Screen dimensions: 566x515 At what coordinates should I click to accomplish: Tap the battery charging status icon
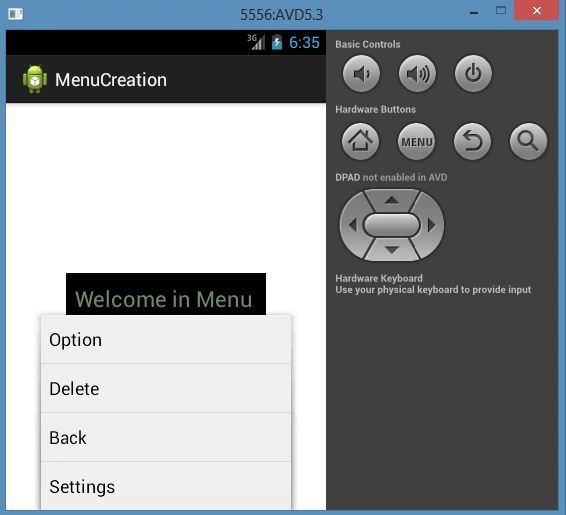(277, 42)
